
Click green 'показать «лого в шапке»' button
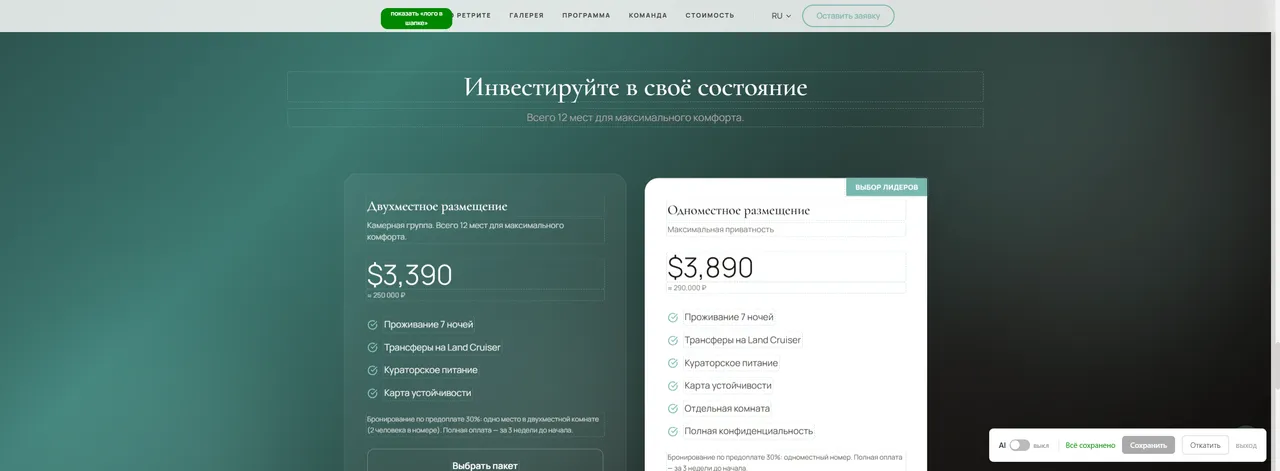pyautogui.click(x=416, y=18)
